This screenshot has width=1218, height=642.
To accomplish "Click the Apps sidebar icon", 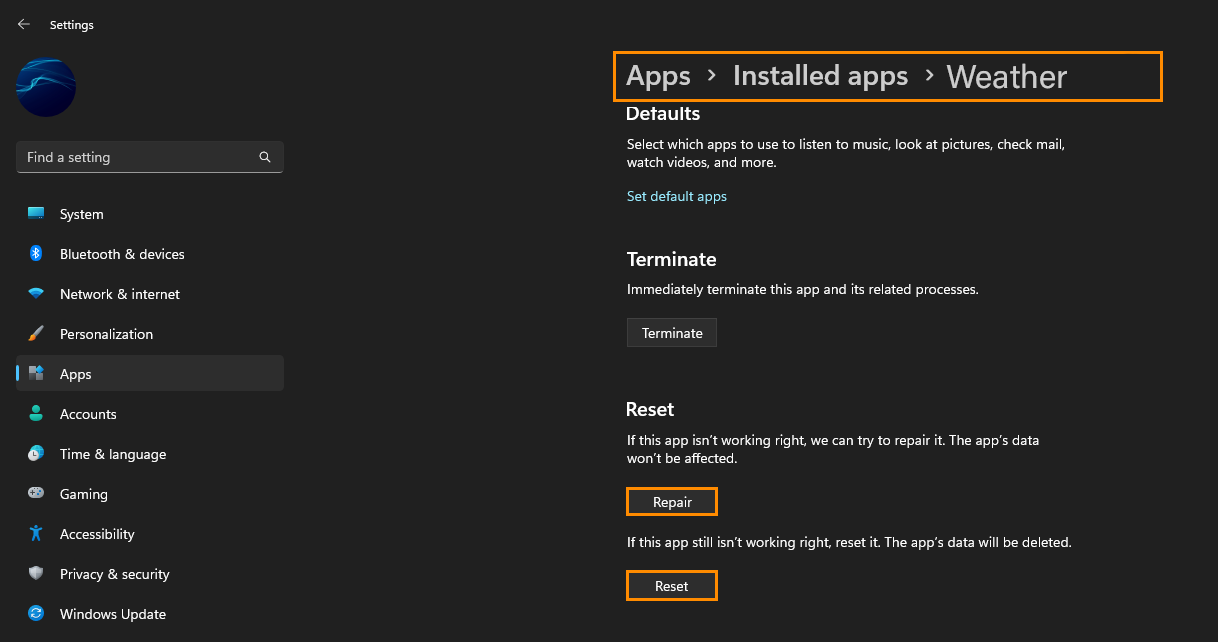I will tap(36, 374).
